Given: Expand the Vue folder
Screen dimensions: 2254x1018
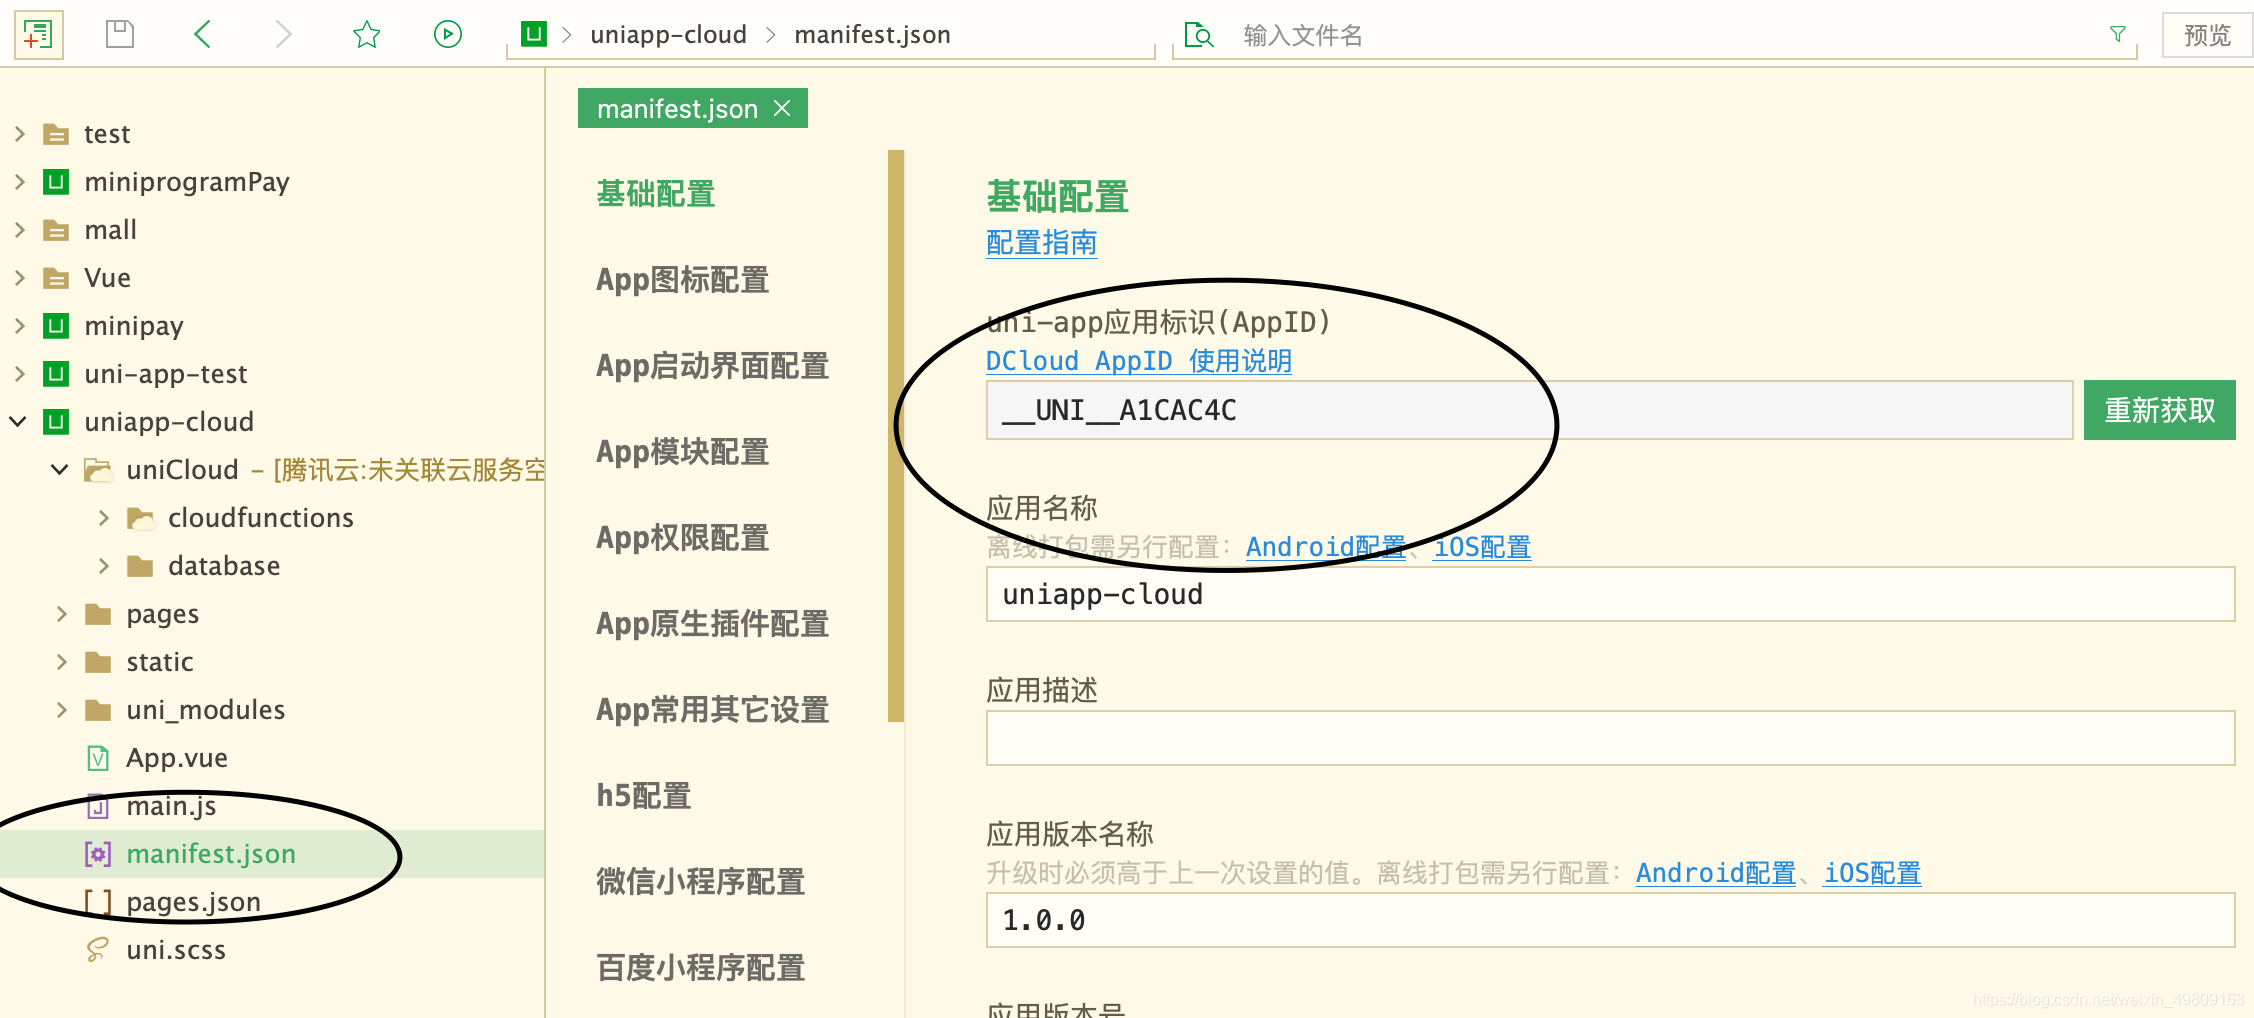Looking at the screenshot, I should point(19,278).
